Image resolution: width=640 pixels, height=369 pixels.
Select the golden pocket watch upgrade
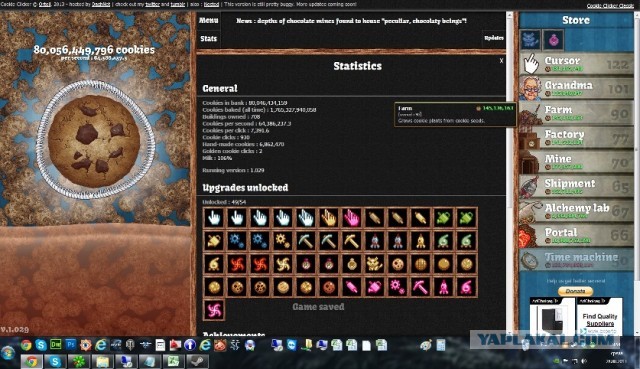351,265
